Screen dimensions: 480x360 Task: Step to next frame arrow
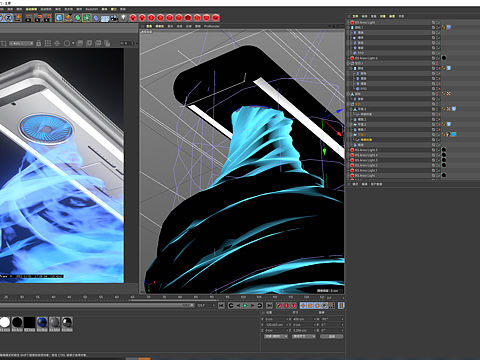pos(252,305)
